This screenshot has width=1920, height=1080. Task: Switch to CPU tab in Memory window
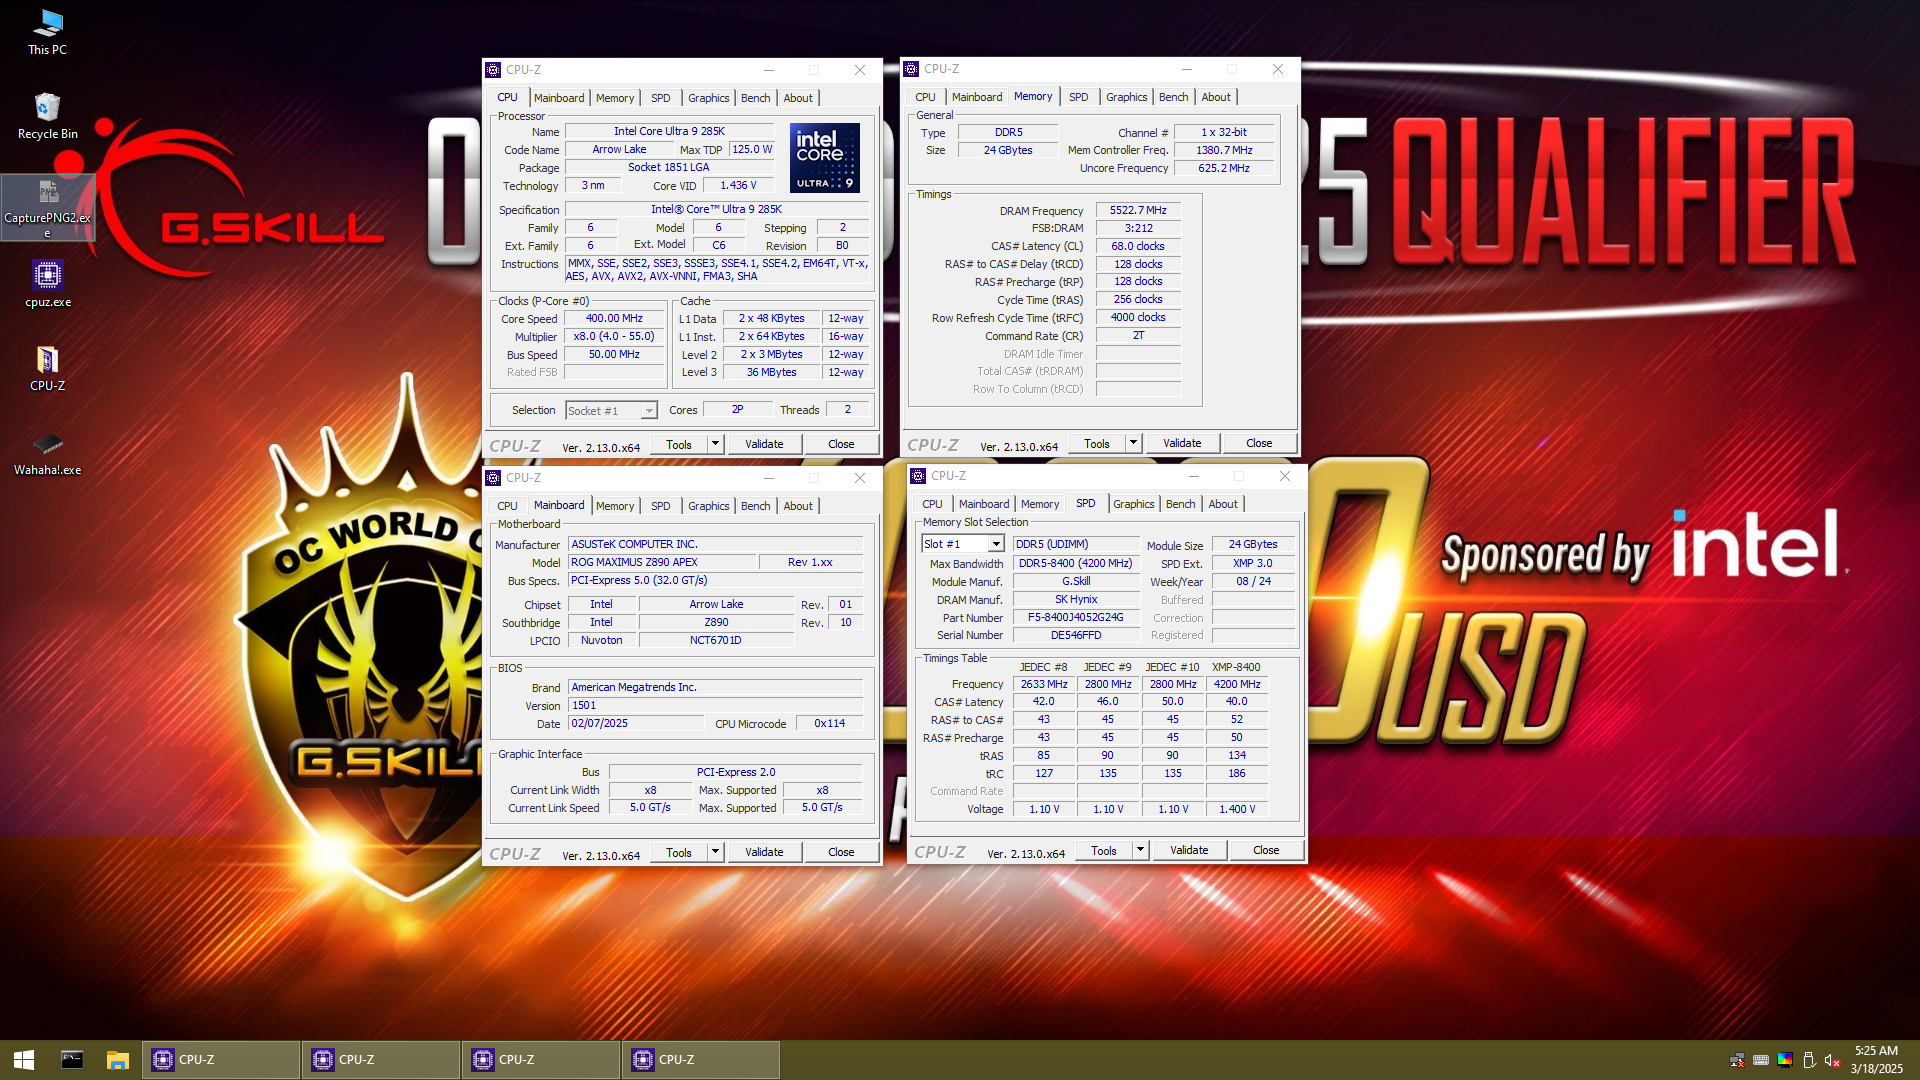pos(925,97)
